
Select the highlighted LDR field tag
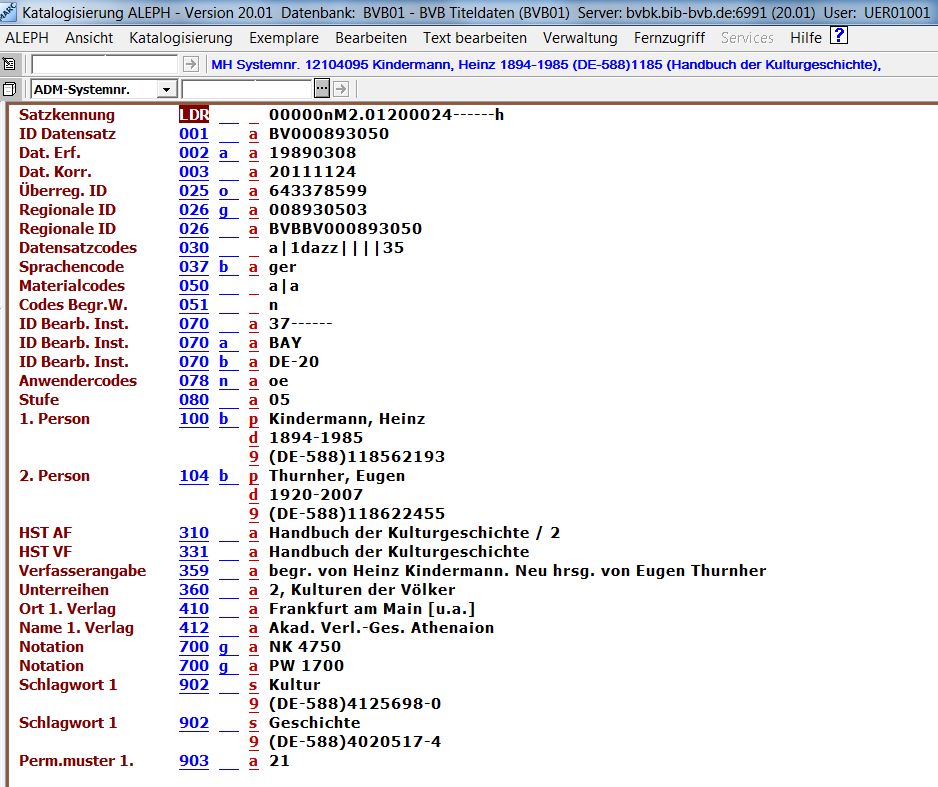coord(194,115)
